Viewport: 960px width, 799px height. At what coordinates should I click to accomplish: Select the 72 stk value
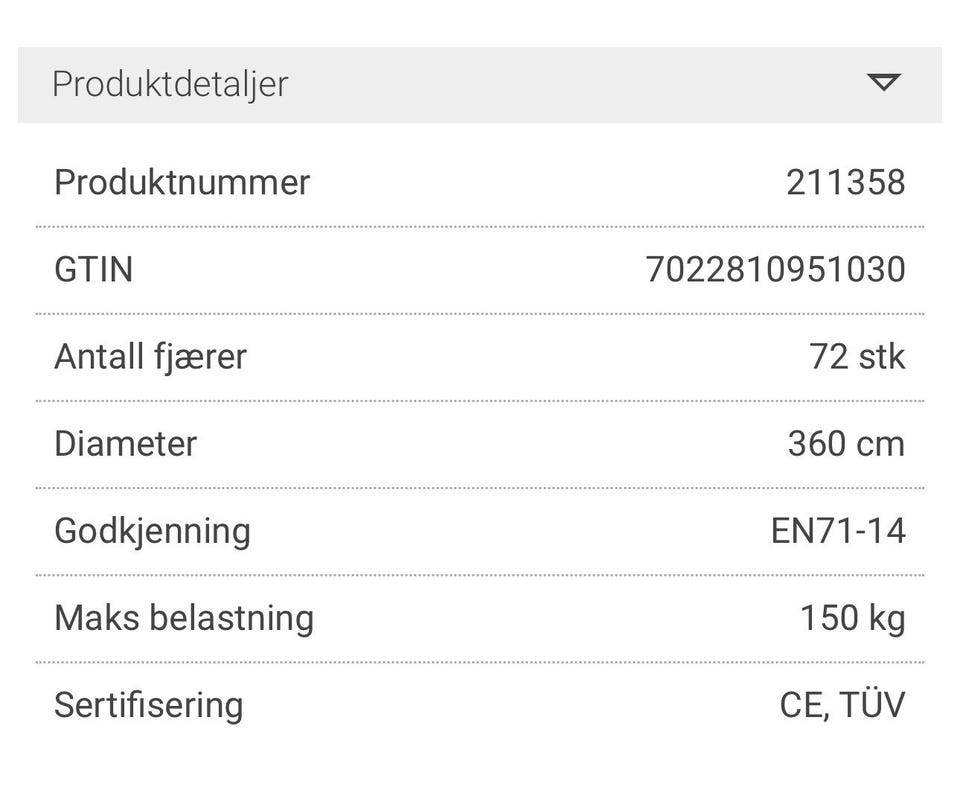click(x=857, y=357)
